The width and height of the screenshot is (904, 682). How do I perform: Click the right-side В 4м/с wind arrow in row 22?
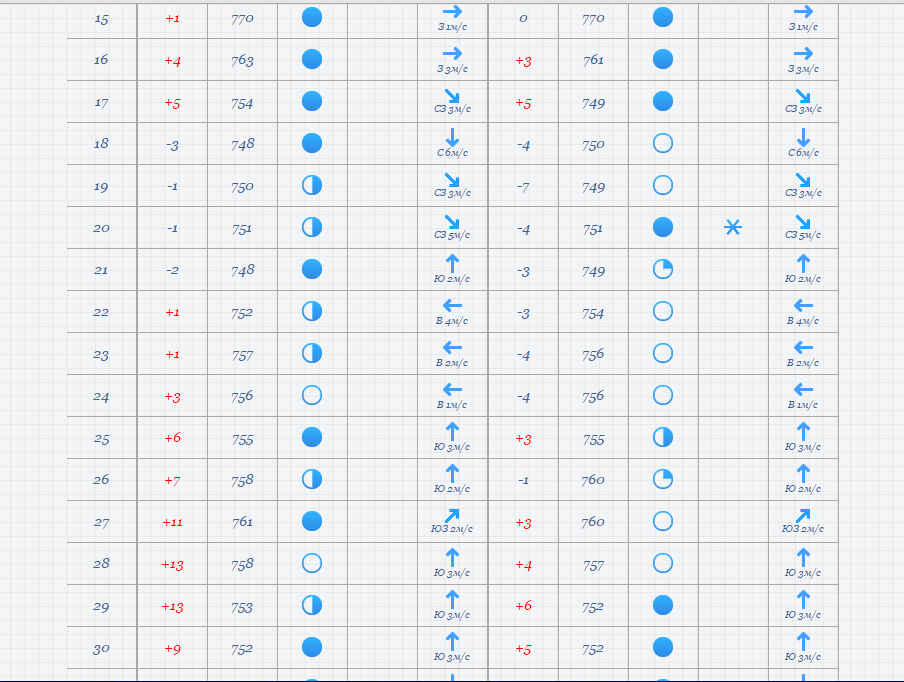(802, 306)
